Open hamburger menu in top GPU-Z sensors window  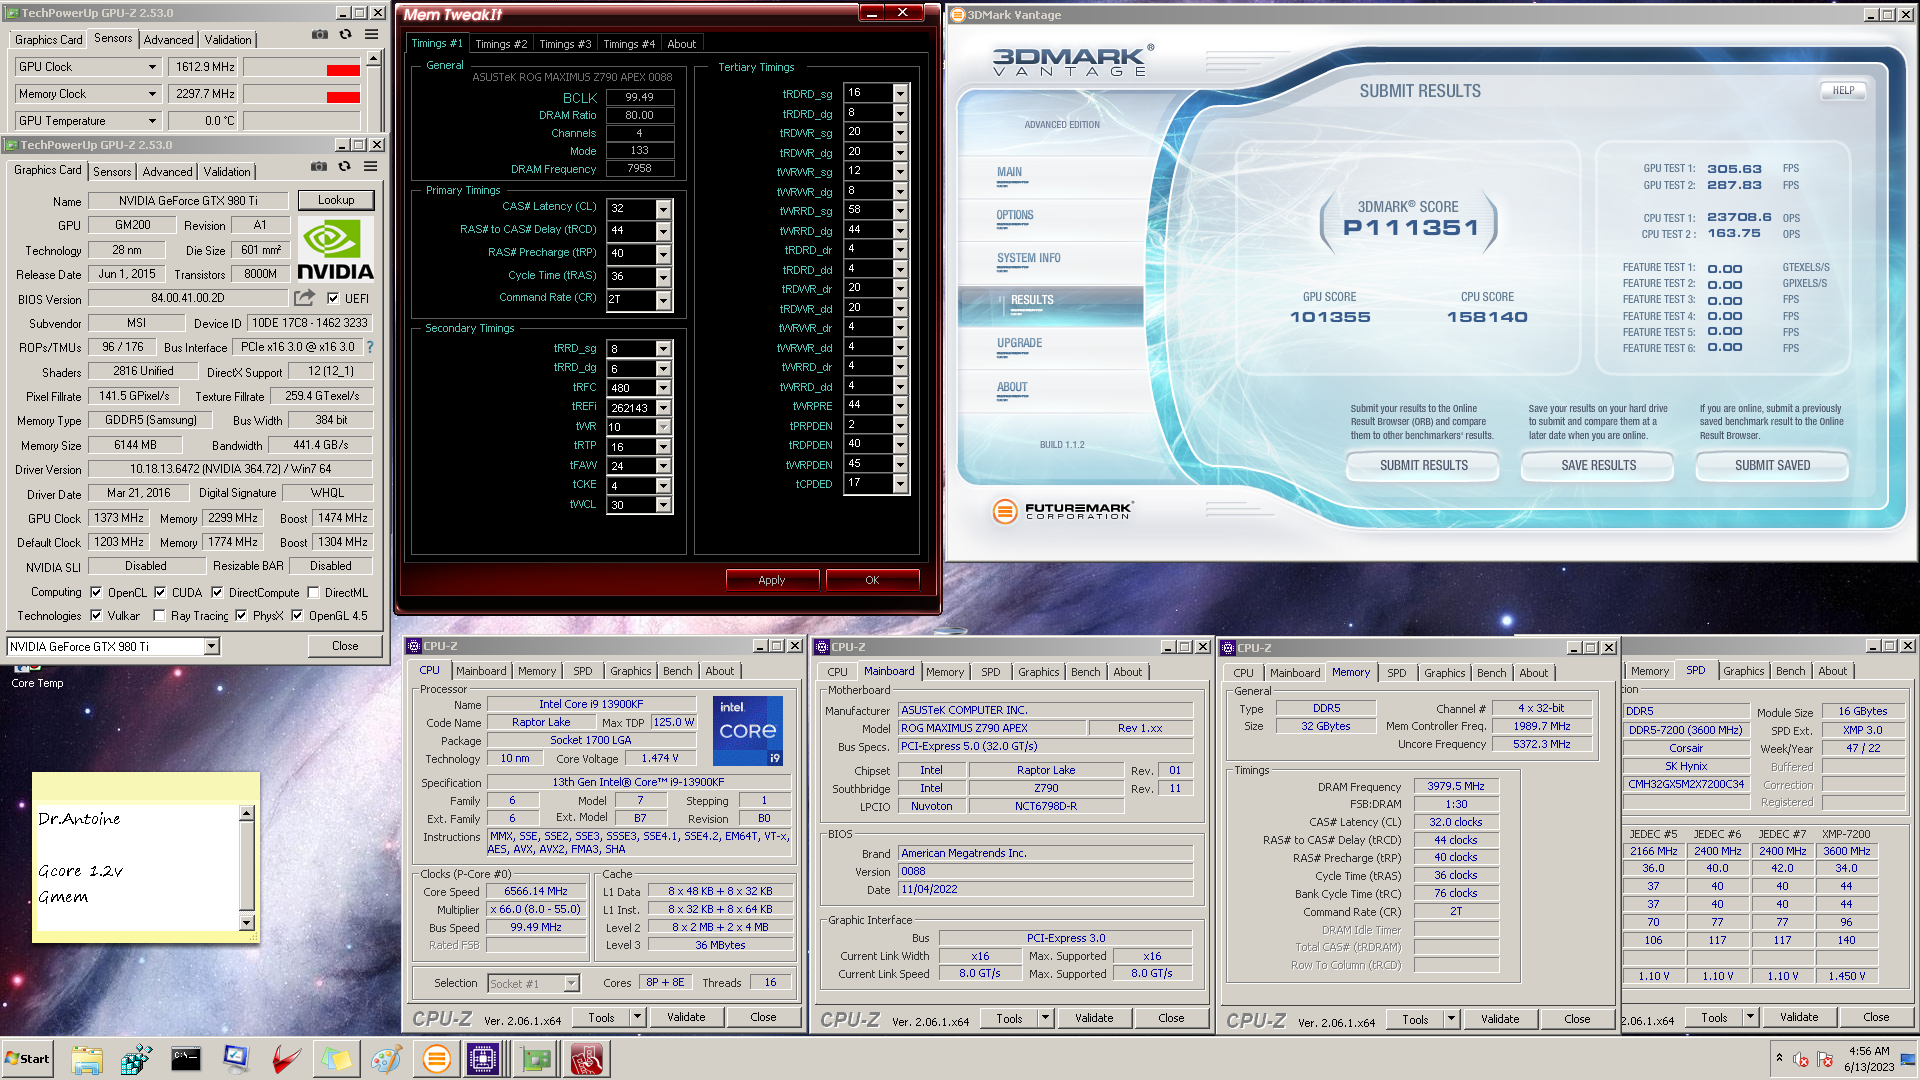pyautogui.click(x=371, y=34)
